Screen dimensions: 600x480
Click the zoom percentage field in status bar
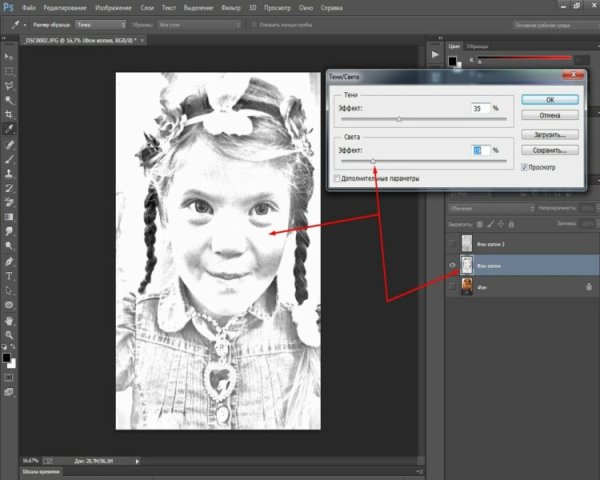[31, 460]
